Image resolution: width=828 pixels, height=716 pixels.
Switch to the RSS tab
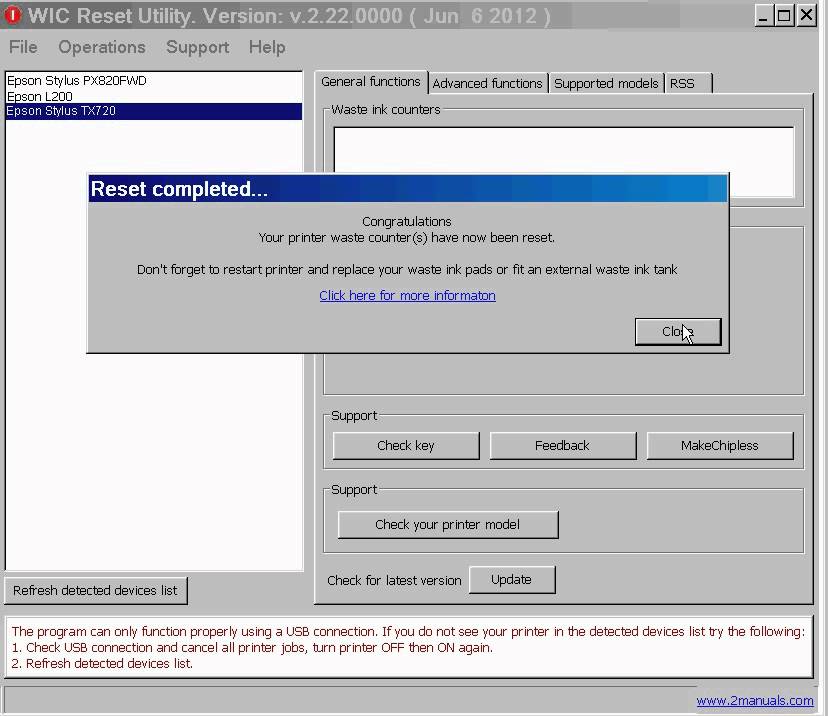(x=688, y=83)
